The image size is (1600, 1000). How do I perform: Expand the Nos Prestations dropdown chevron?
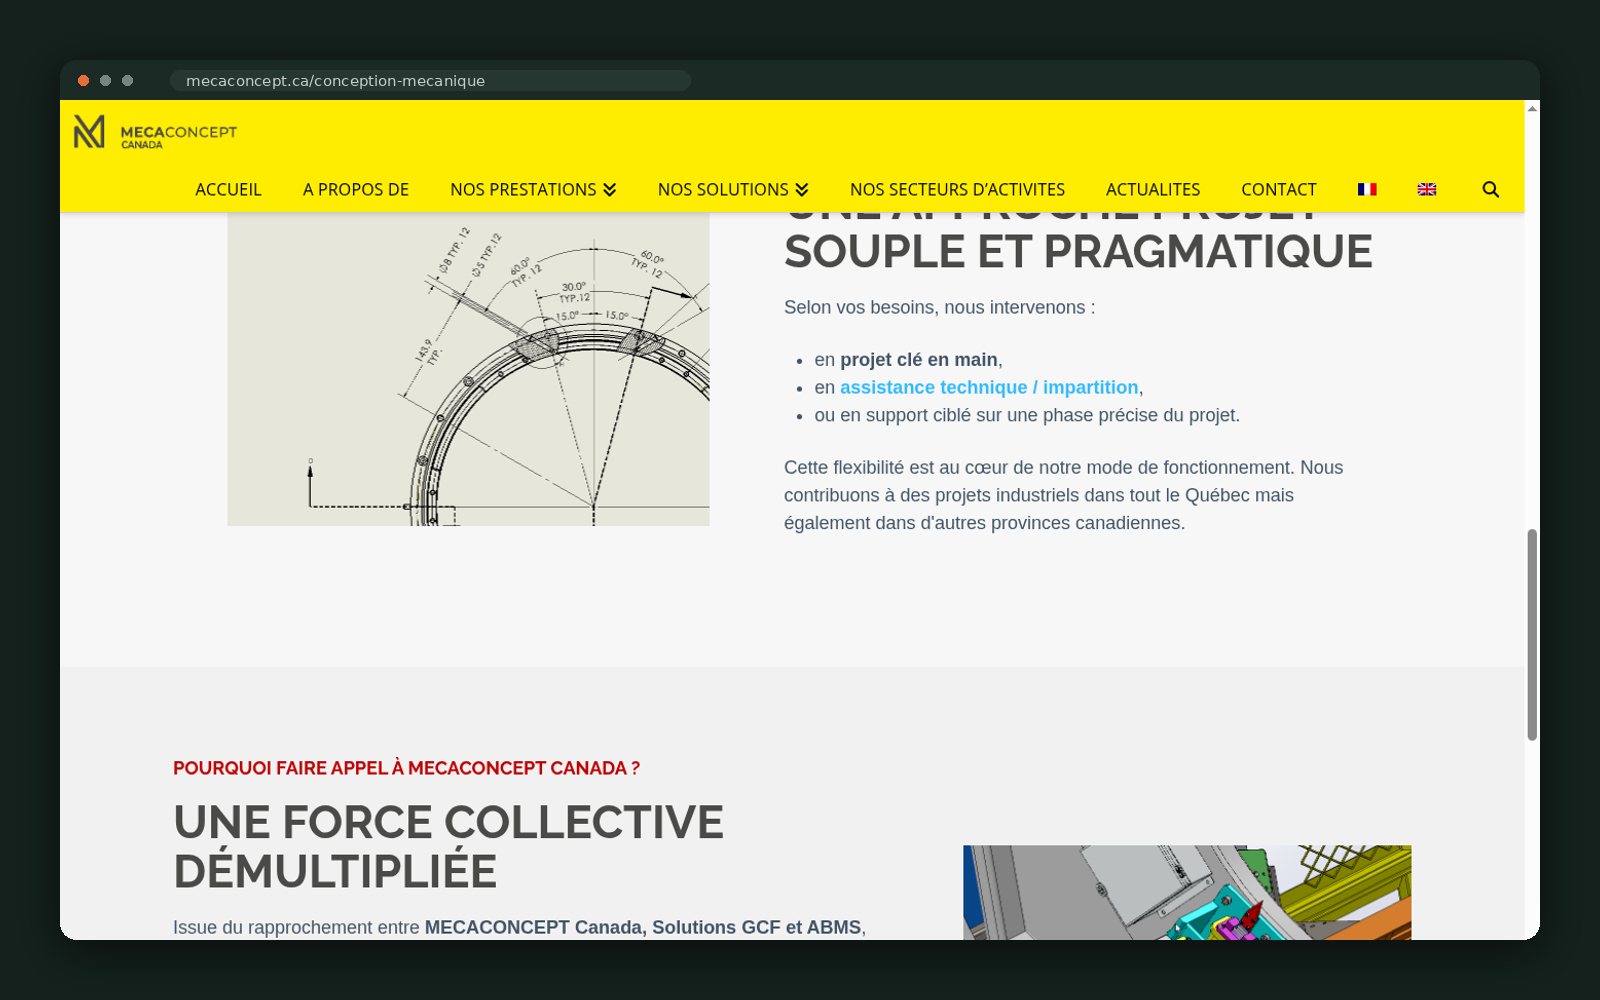609,189
